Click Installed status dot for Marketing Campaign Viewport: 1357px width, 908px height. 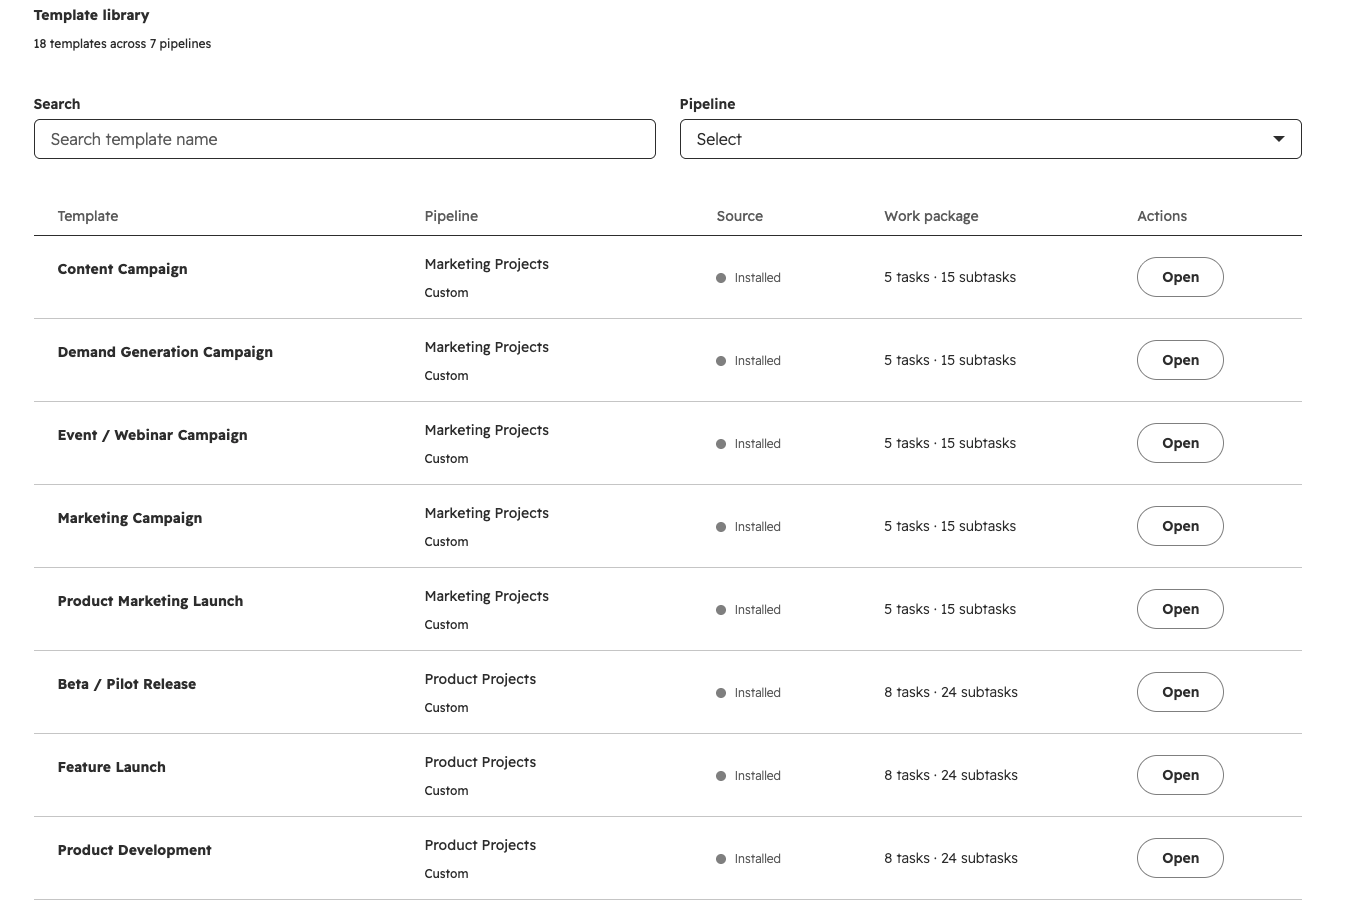(x=721, y=527)
